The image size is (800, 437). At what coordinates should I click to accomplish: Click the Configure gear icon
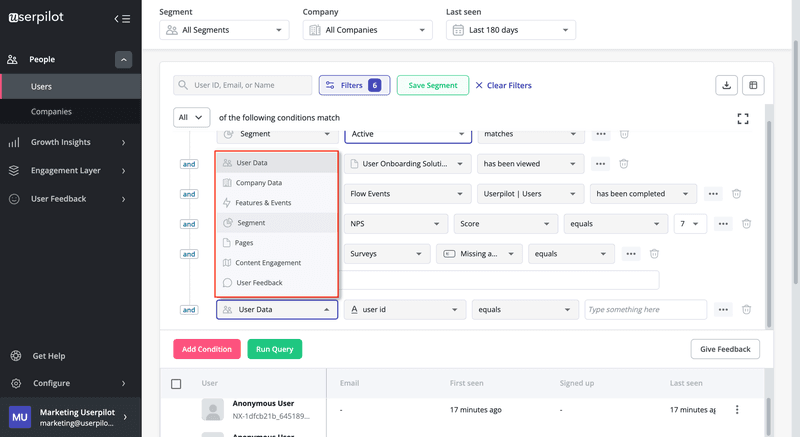tap(16, 383)
